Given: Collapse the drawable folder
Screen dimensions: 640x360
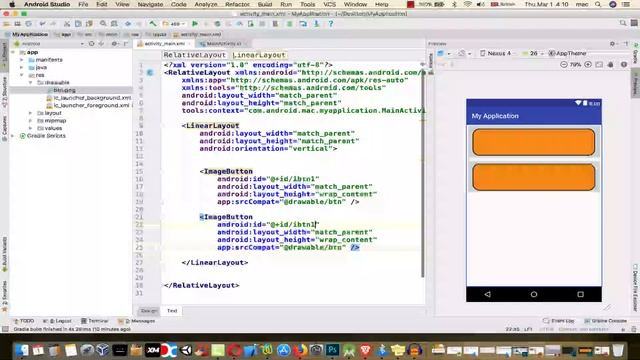Looking at the screenshot, I should tap(30, 82).
